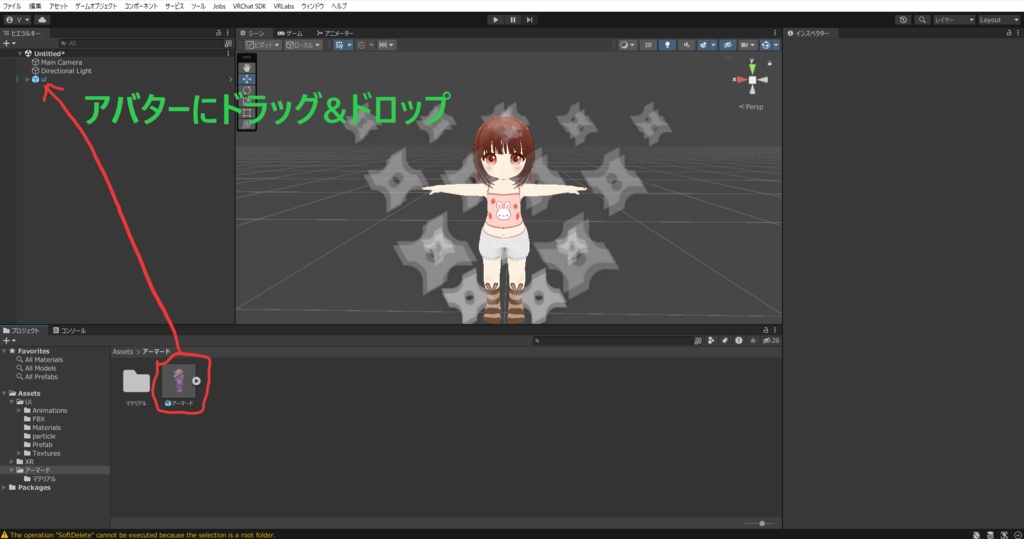Click the Pause button

513,20
